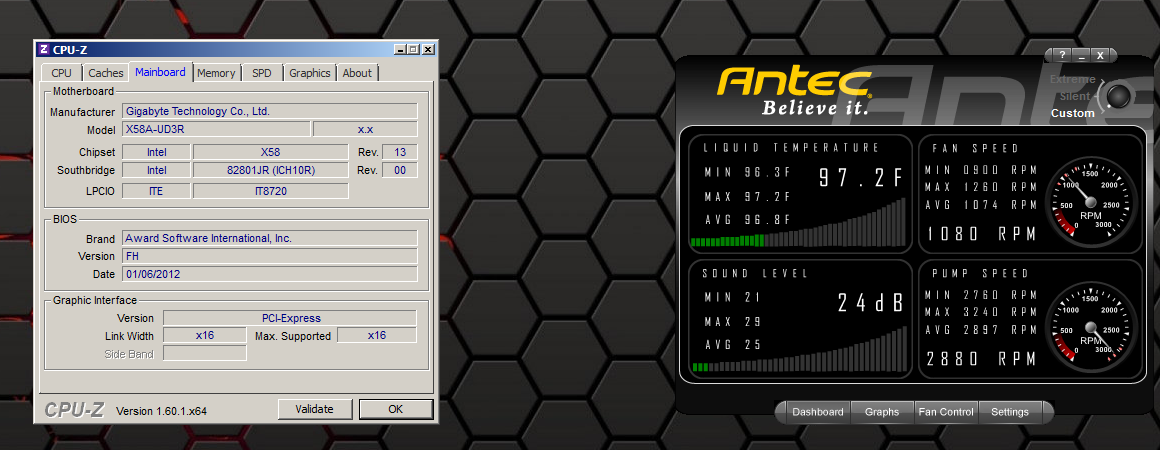1160x450 pixels.
Task: Click the Graphic Interface Version PCI-Express field
Action: click(290, 318)
